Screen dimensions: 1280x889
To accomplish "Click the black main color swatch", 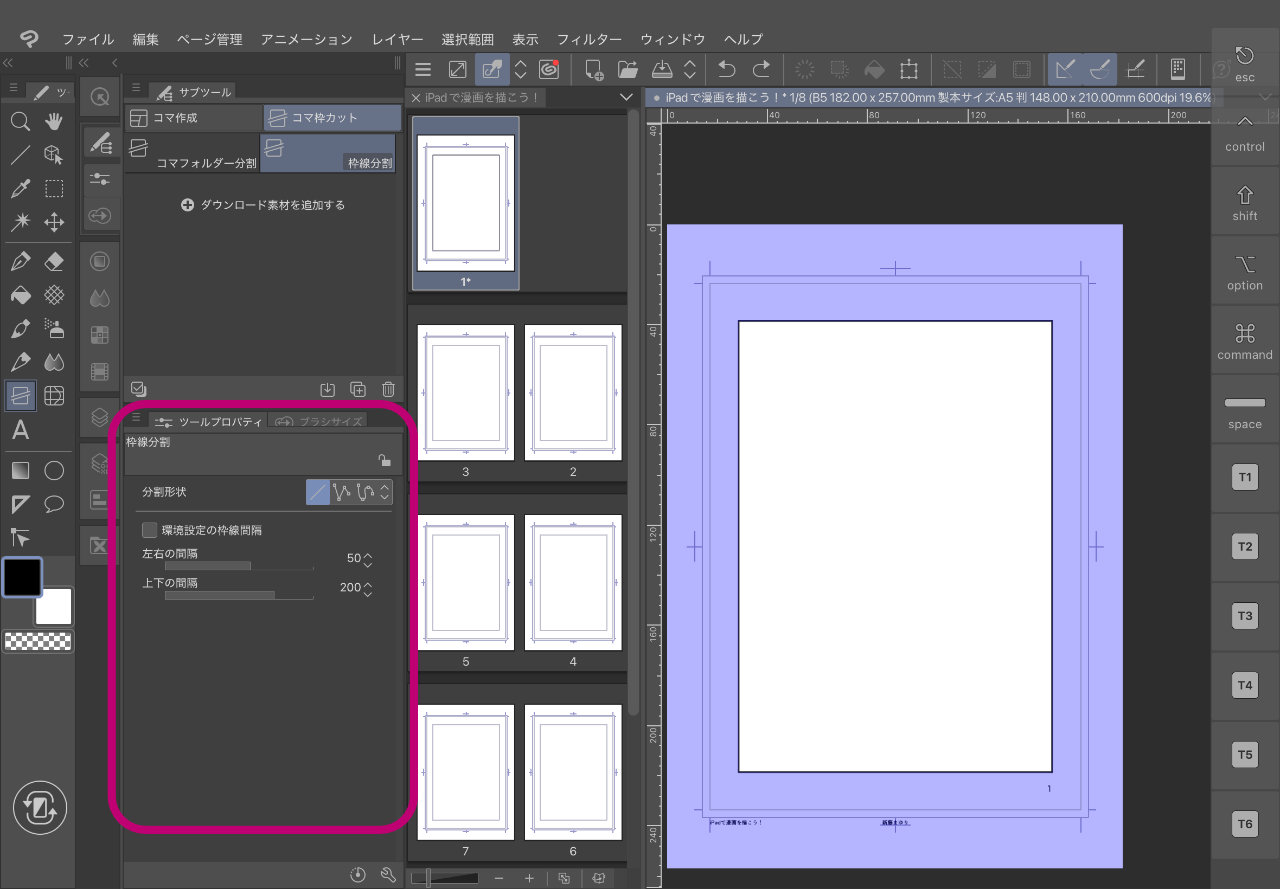I will 22,576.
